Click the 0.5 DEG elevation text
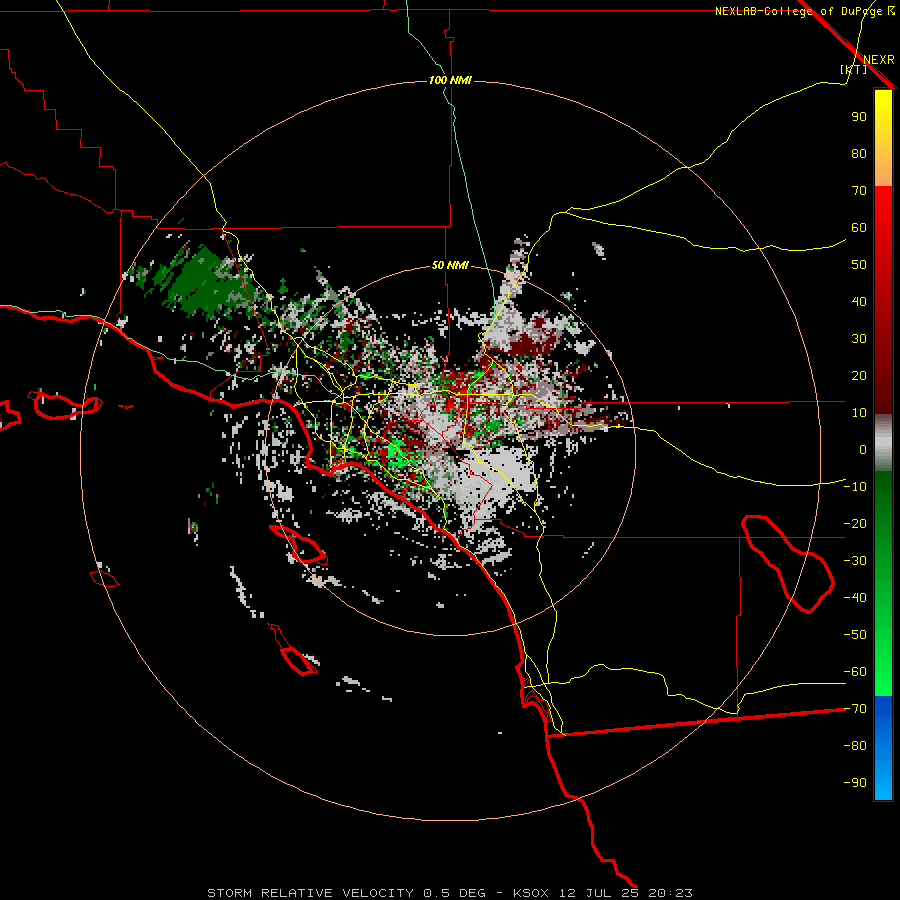Screen dimensions: 900x900 point(454,893)
